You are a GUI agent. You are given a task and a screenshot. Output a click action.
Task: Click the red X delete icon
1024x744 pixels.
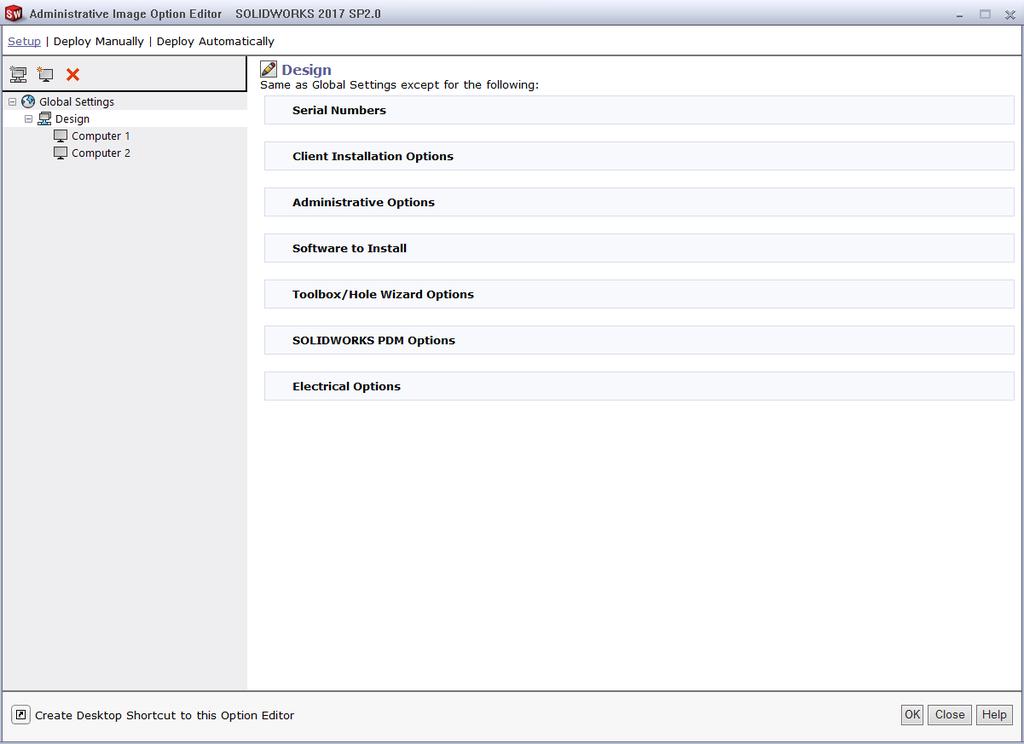72,74
